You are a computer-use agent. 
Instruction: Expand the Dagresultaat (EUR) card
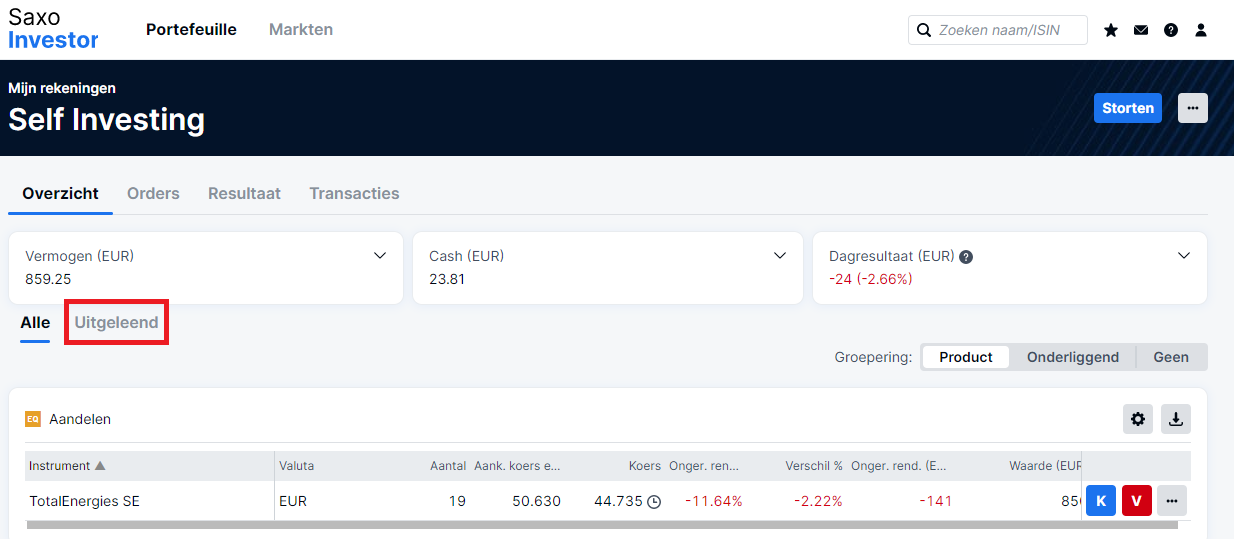[x=1184, y=256]
